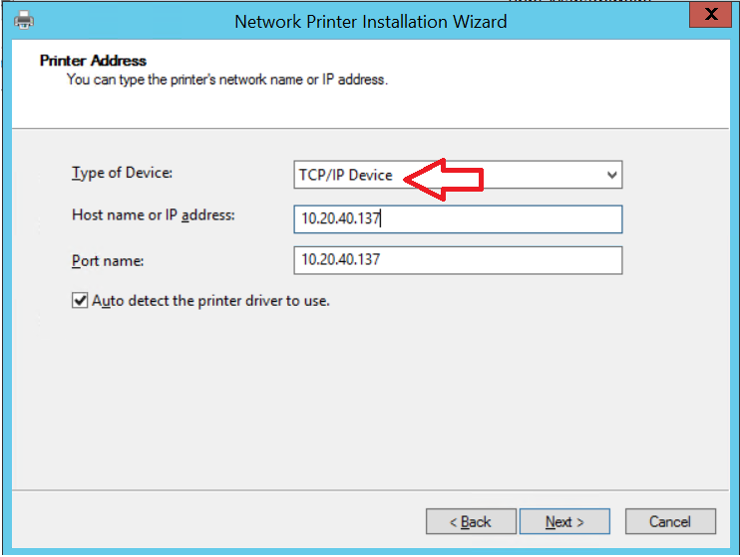This screenshot has height=557, width=740.
Task: Click the 'Port name:' label
Action: pyautogui.click(x=108, y=260)
